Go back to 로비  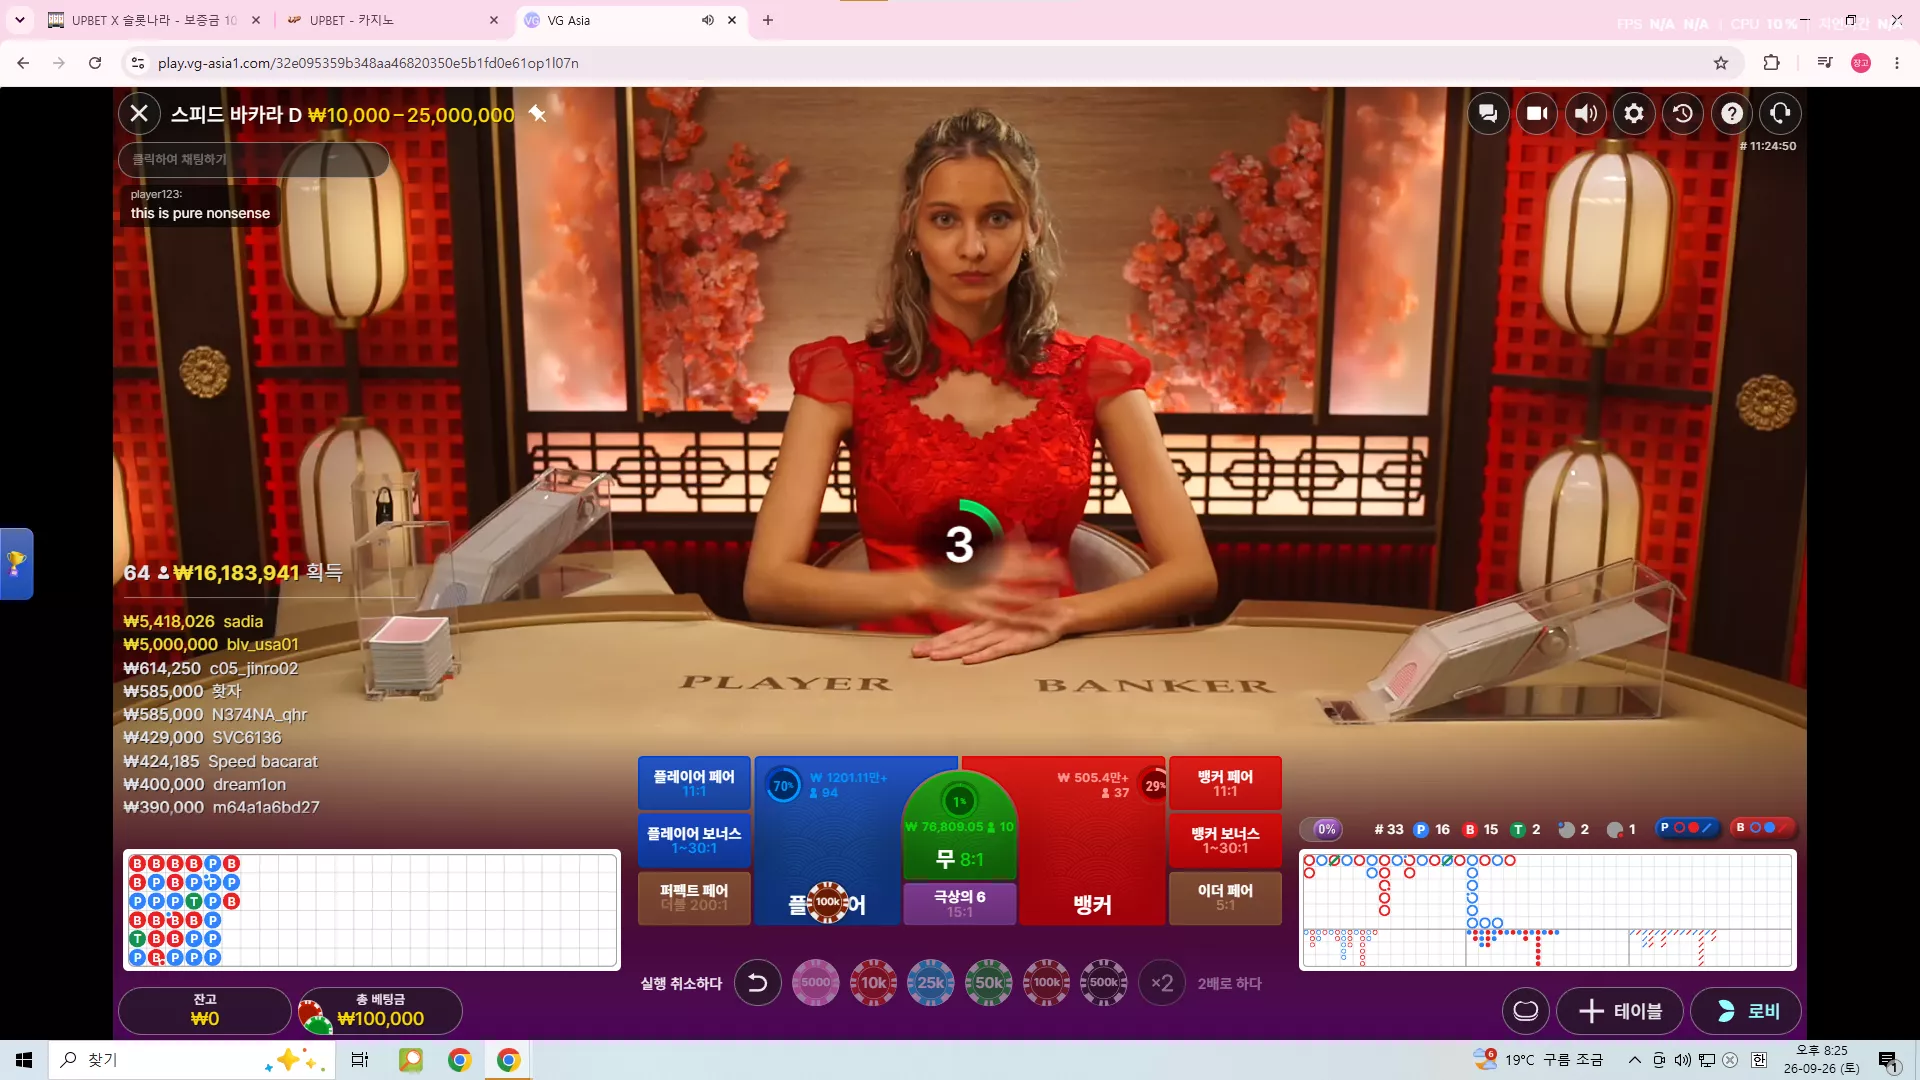(x=1746, y=1011)
